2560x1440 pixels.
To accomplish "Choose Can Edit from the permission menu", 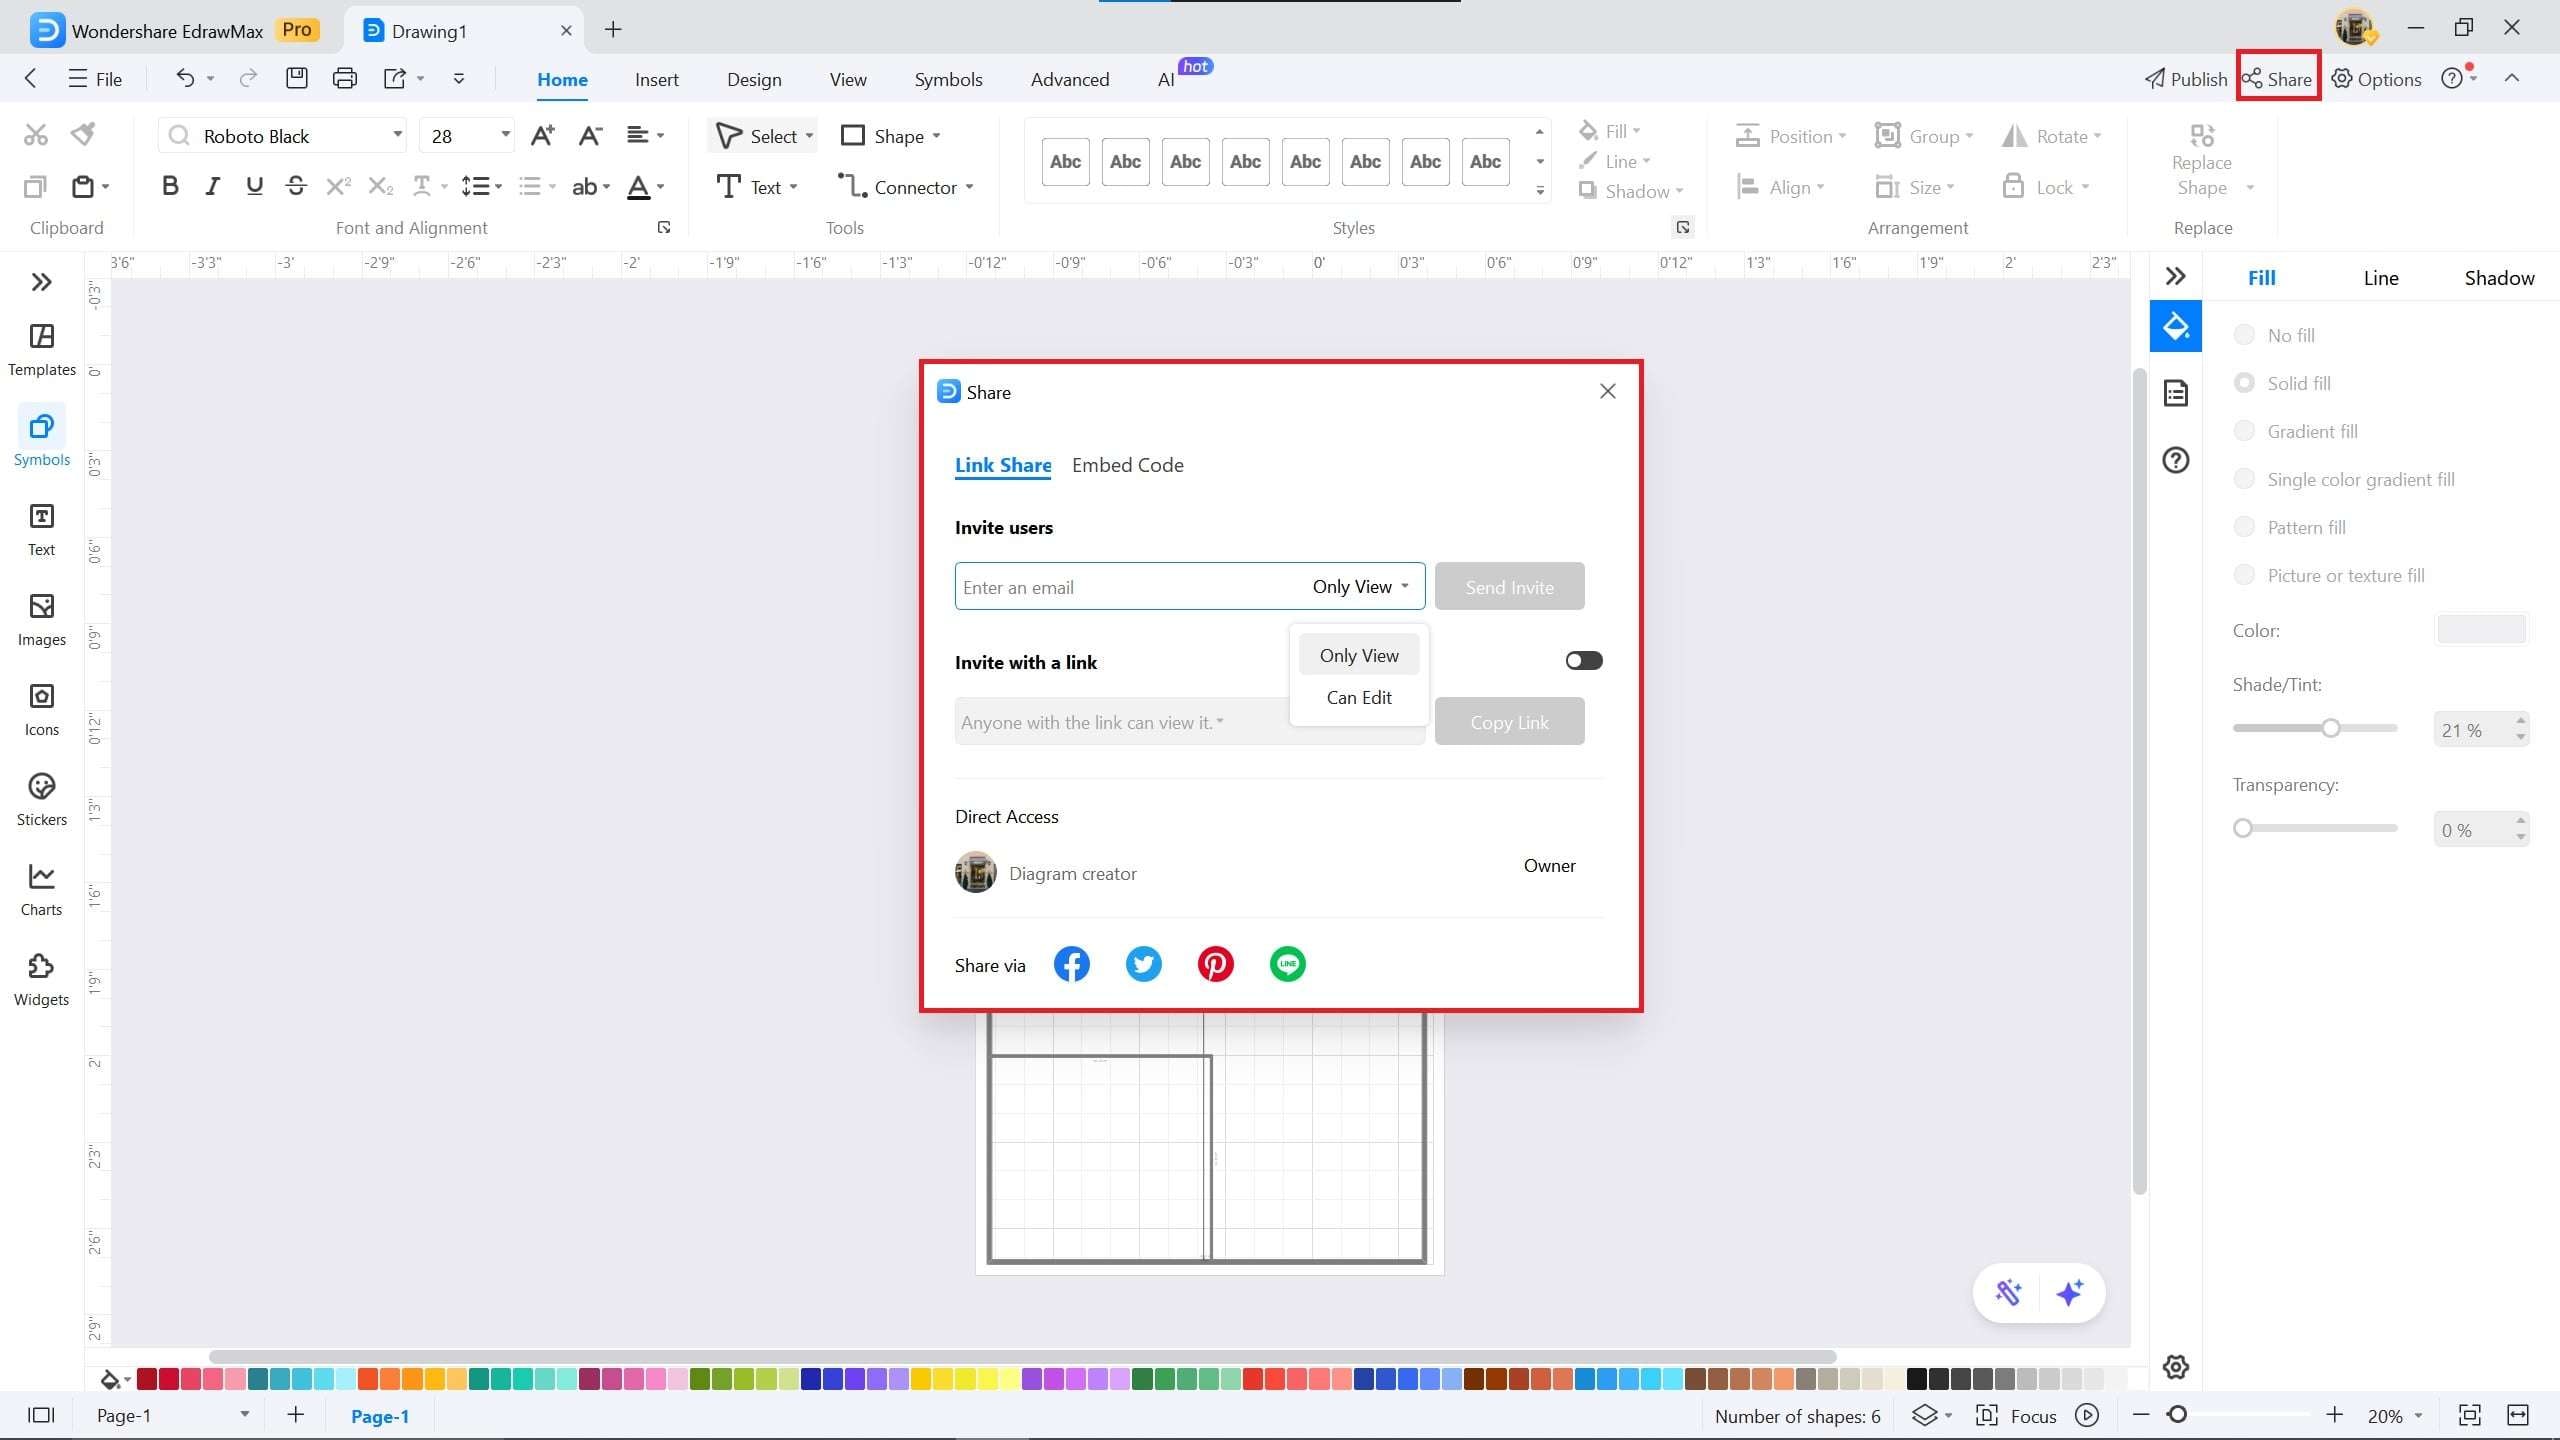I will (x=1358, y=697).
